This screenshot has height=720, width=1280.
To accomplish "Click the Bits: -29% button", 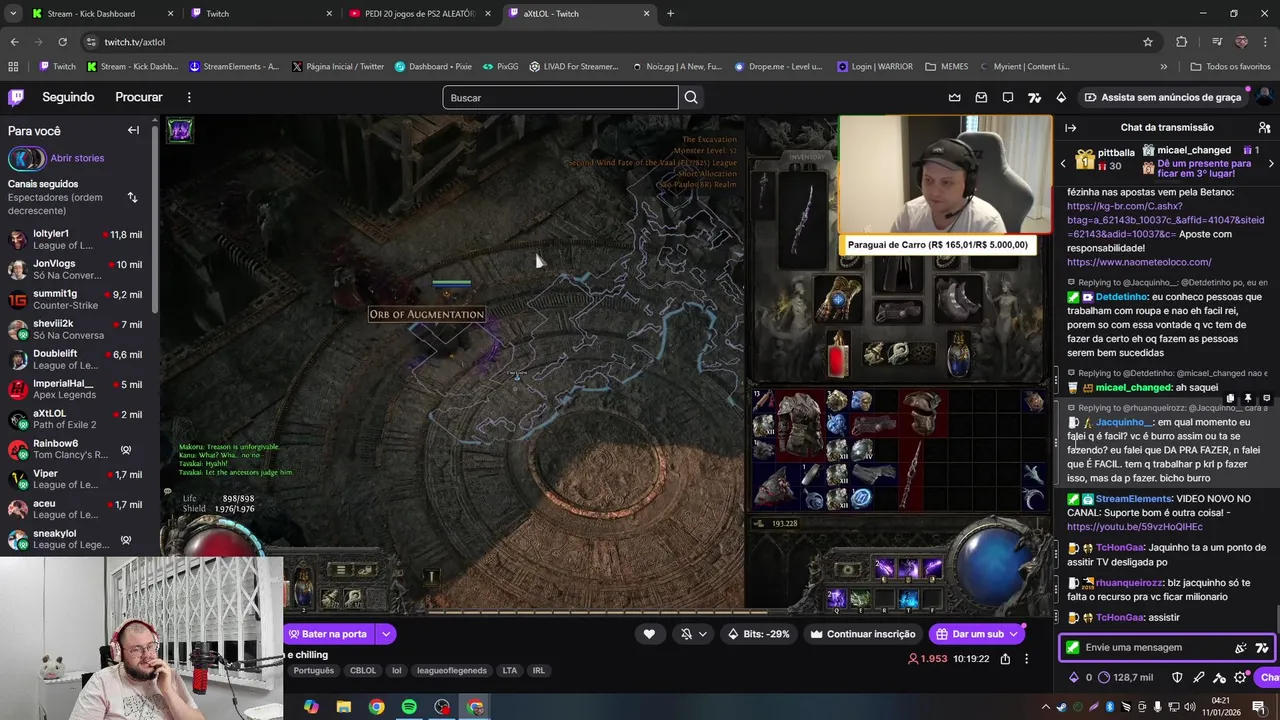I will (x=759, y=634).
